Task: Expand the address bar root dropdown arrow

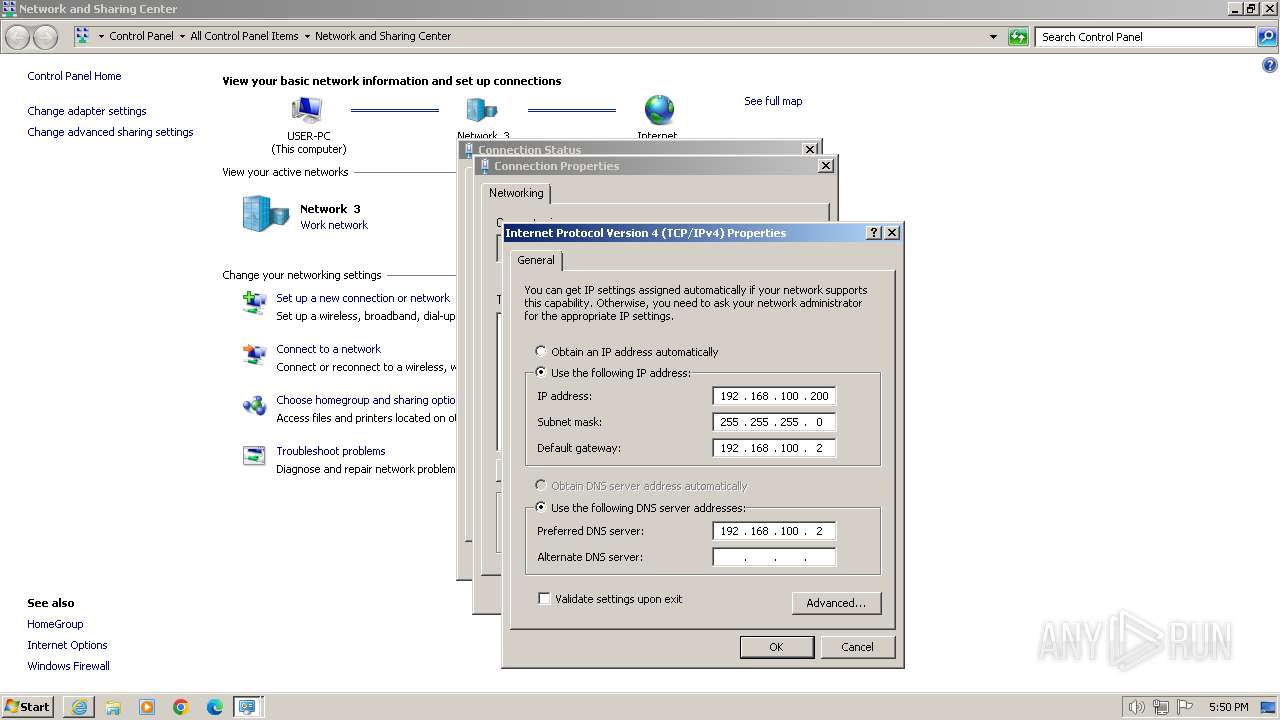Action: coord(101,36)
